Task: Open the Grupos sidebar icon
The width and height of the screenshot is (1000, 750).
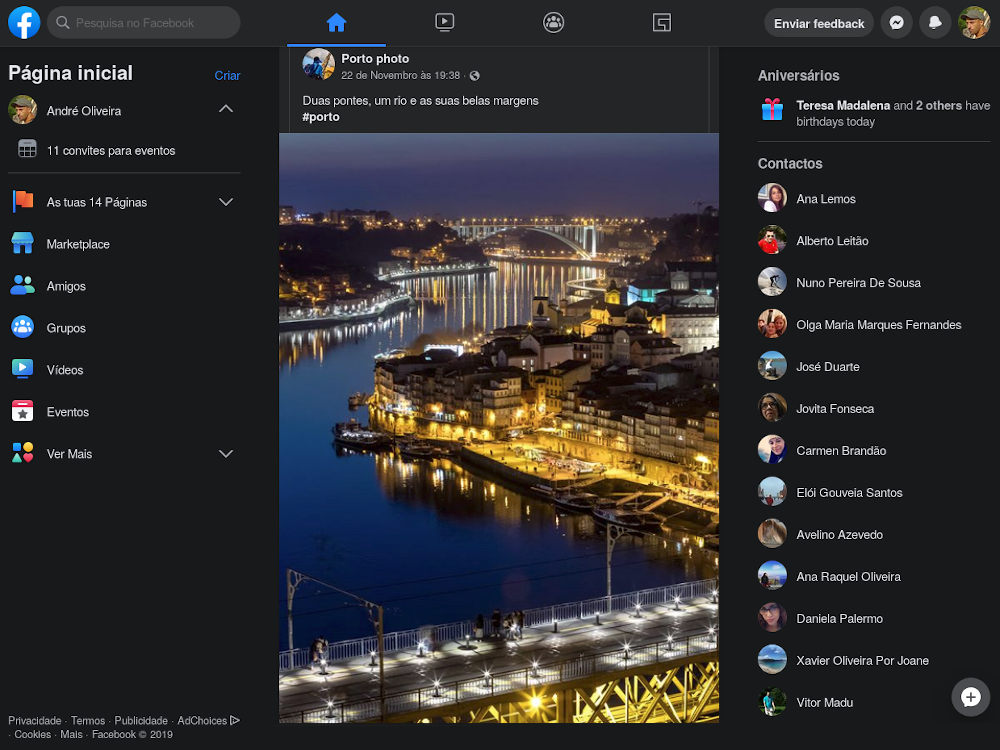Action: pyautogui.click(x=22, y=328)
